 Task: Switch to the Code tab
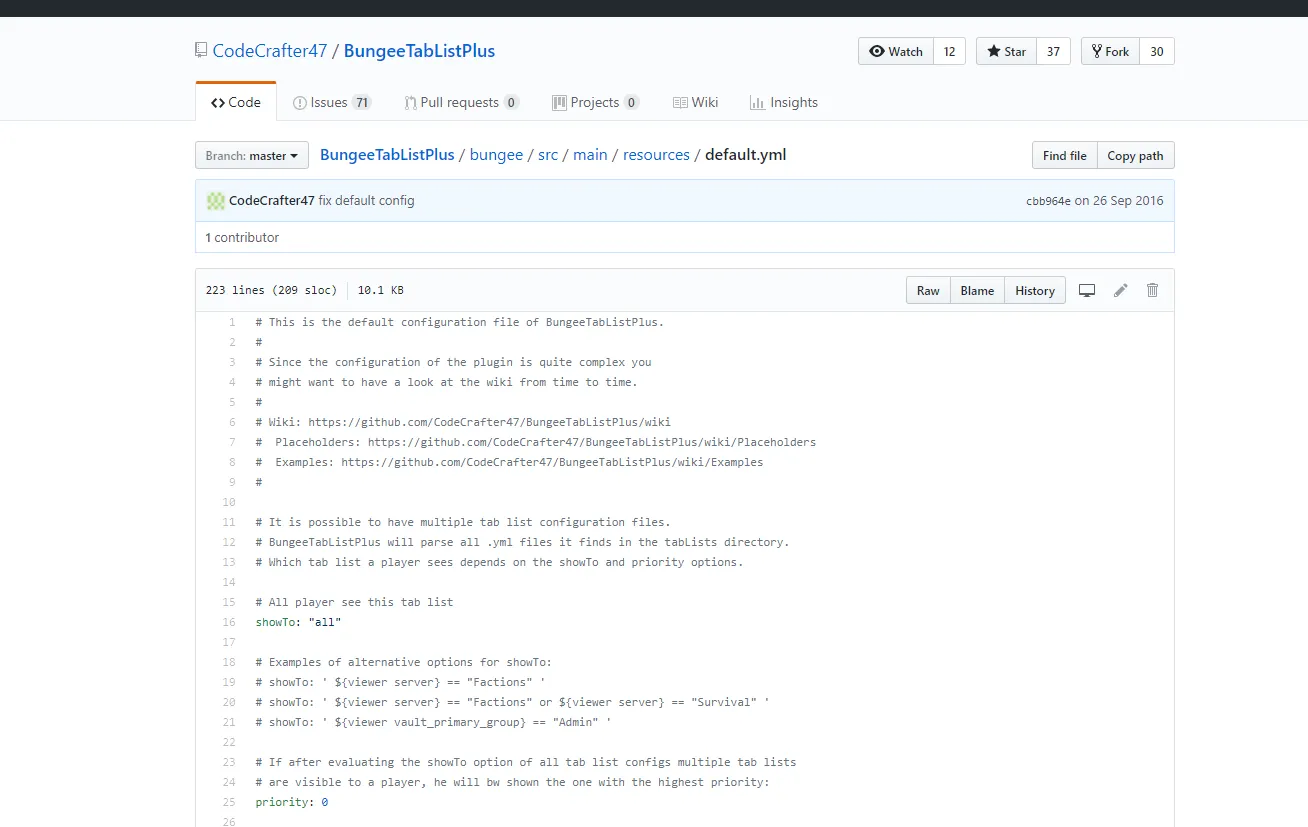[x=236, y=102]
